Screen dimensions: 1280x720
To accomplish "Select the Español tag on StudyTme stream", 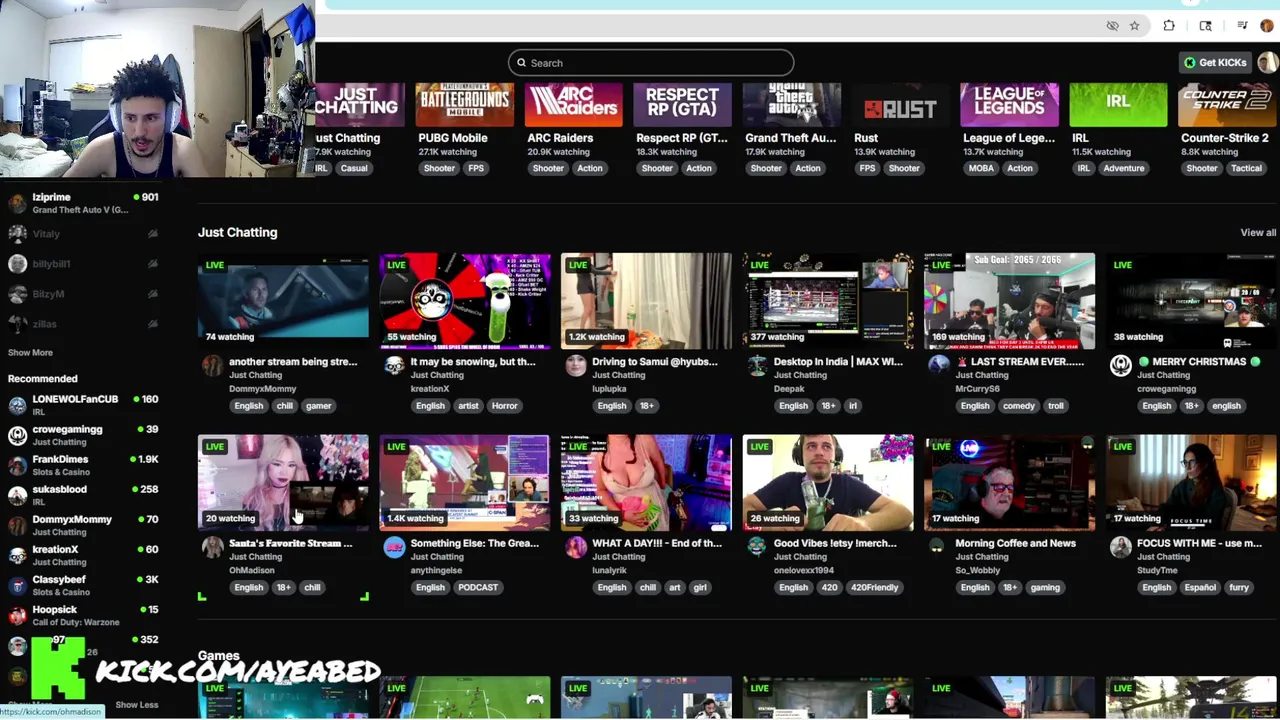I will (x=1200, y=588).
